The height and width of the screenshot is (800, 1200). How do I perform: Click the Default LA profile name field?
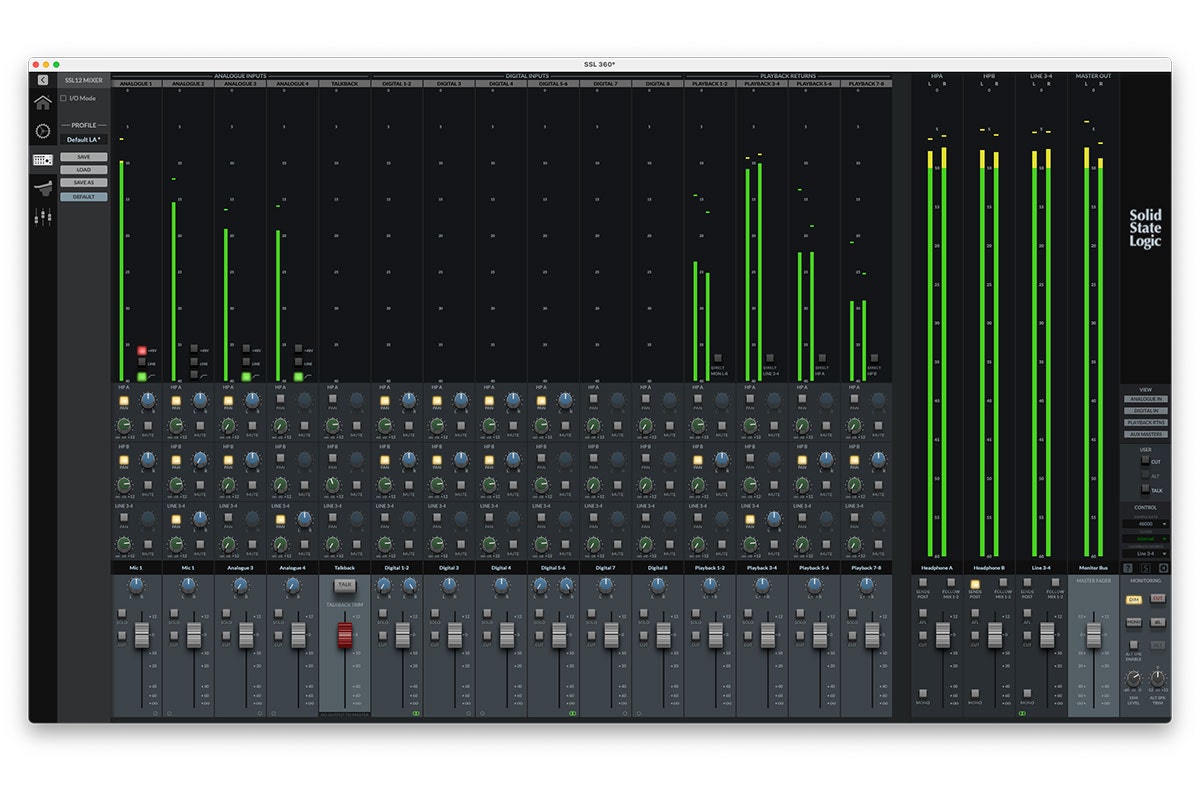[84, 139]
